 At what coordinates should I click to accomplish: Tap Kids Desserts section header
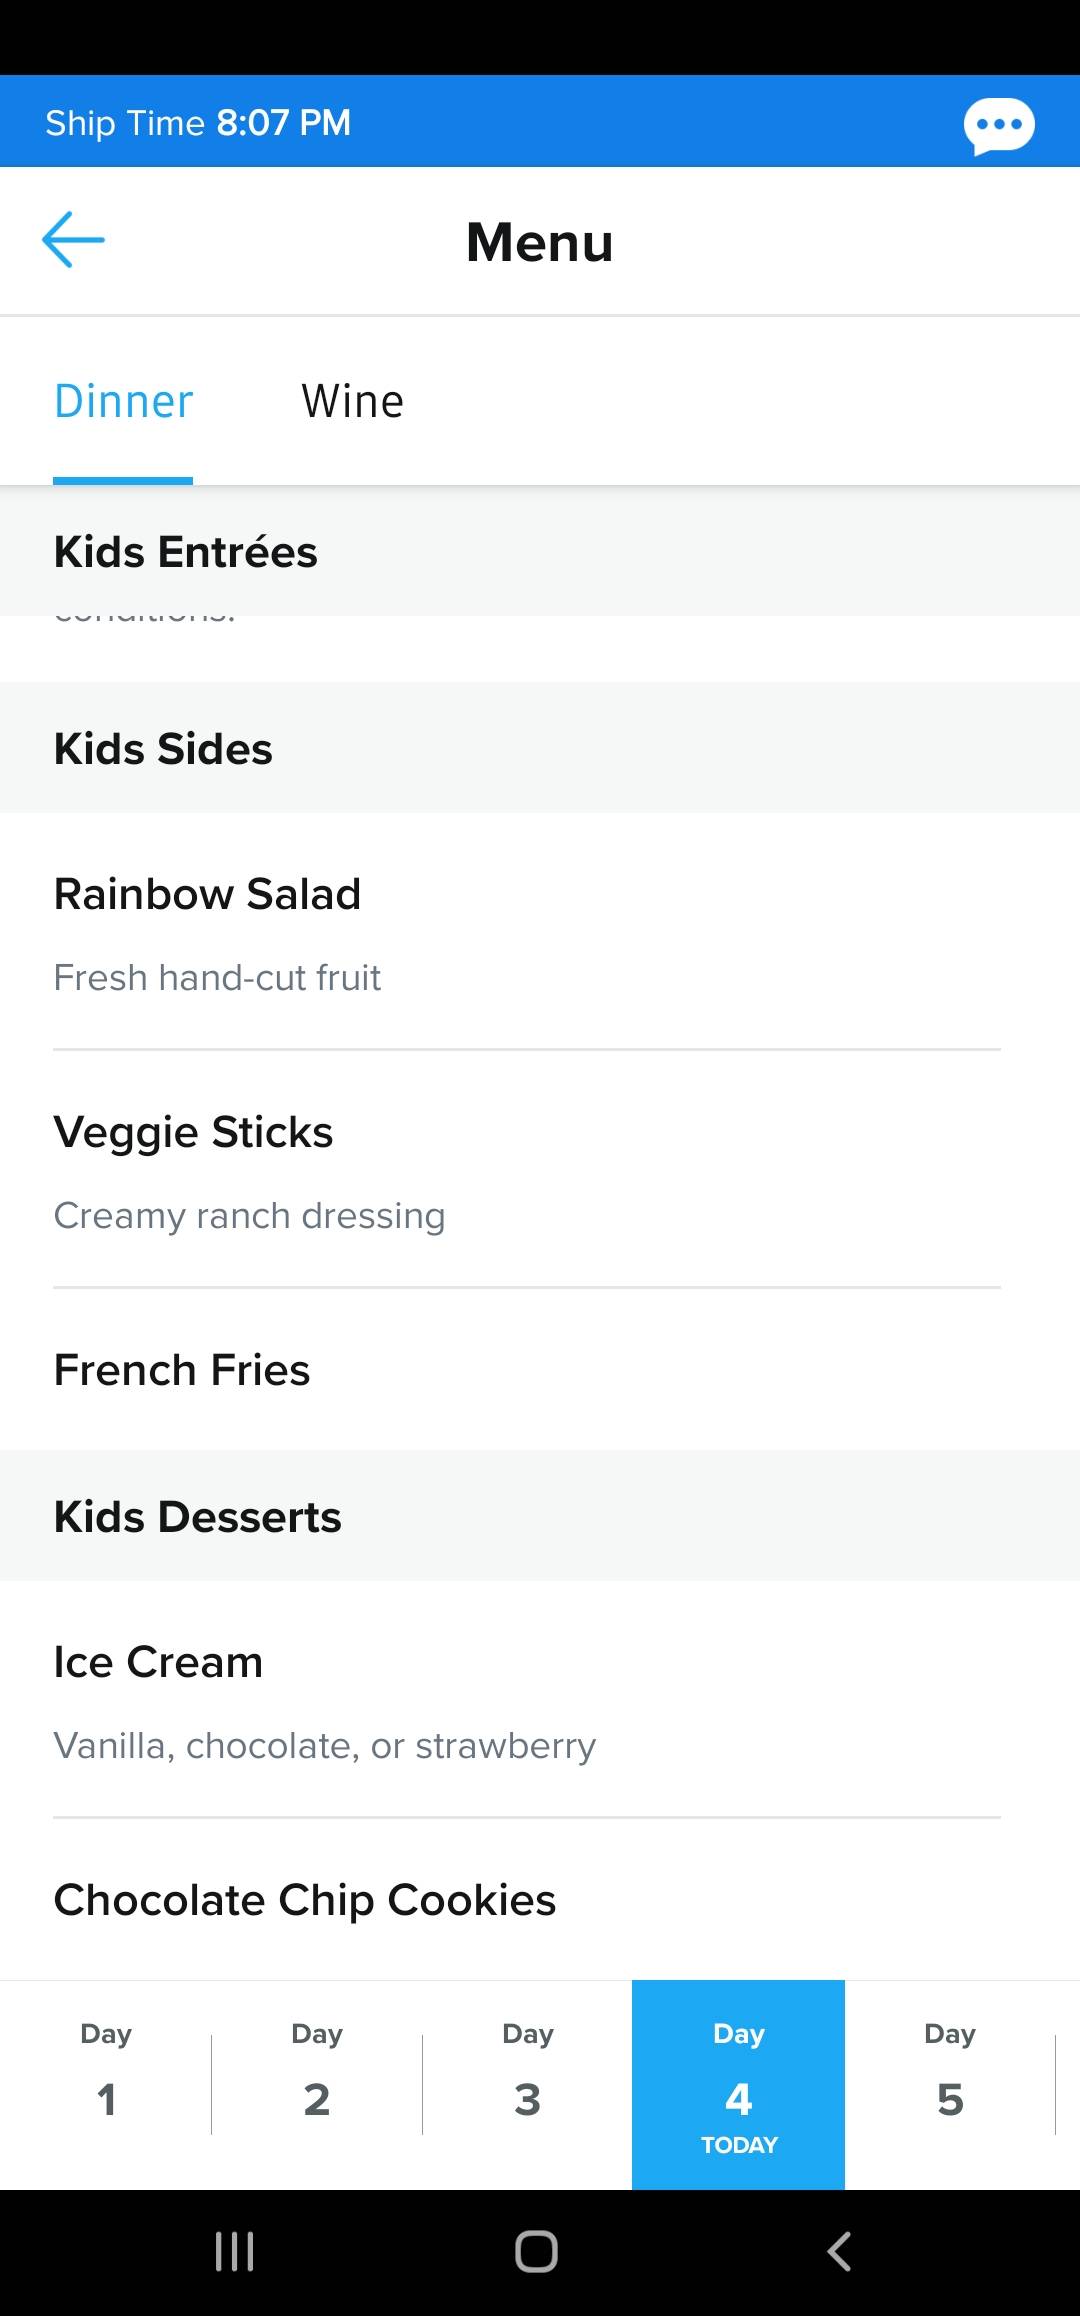pos(540,1516)
